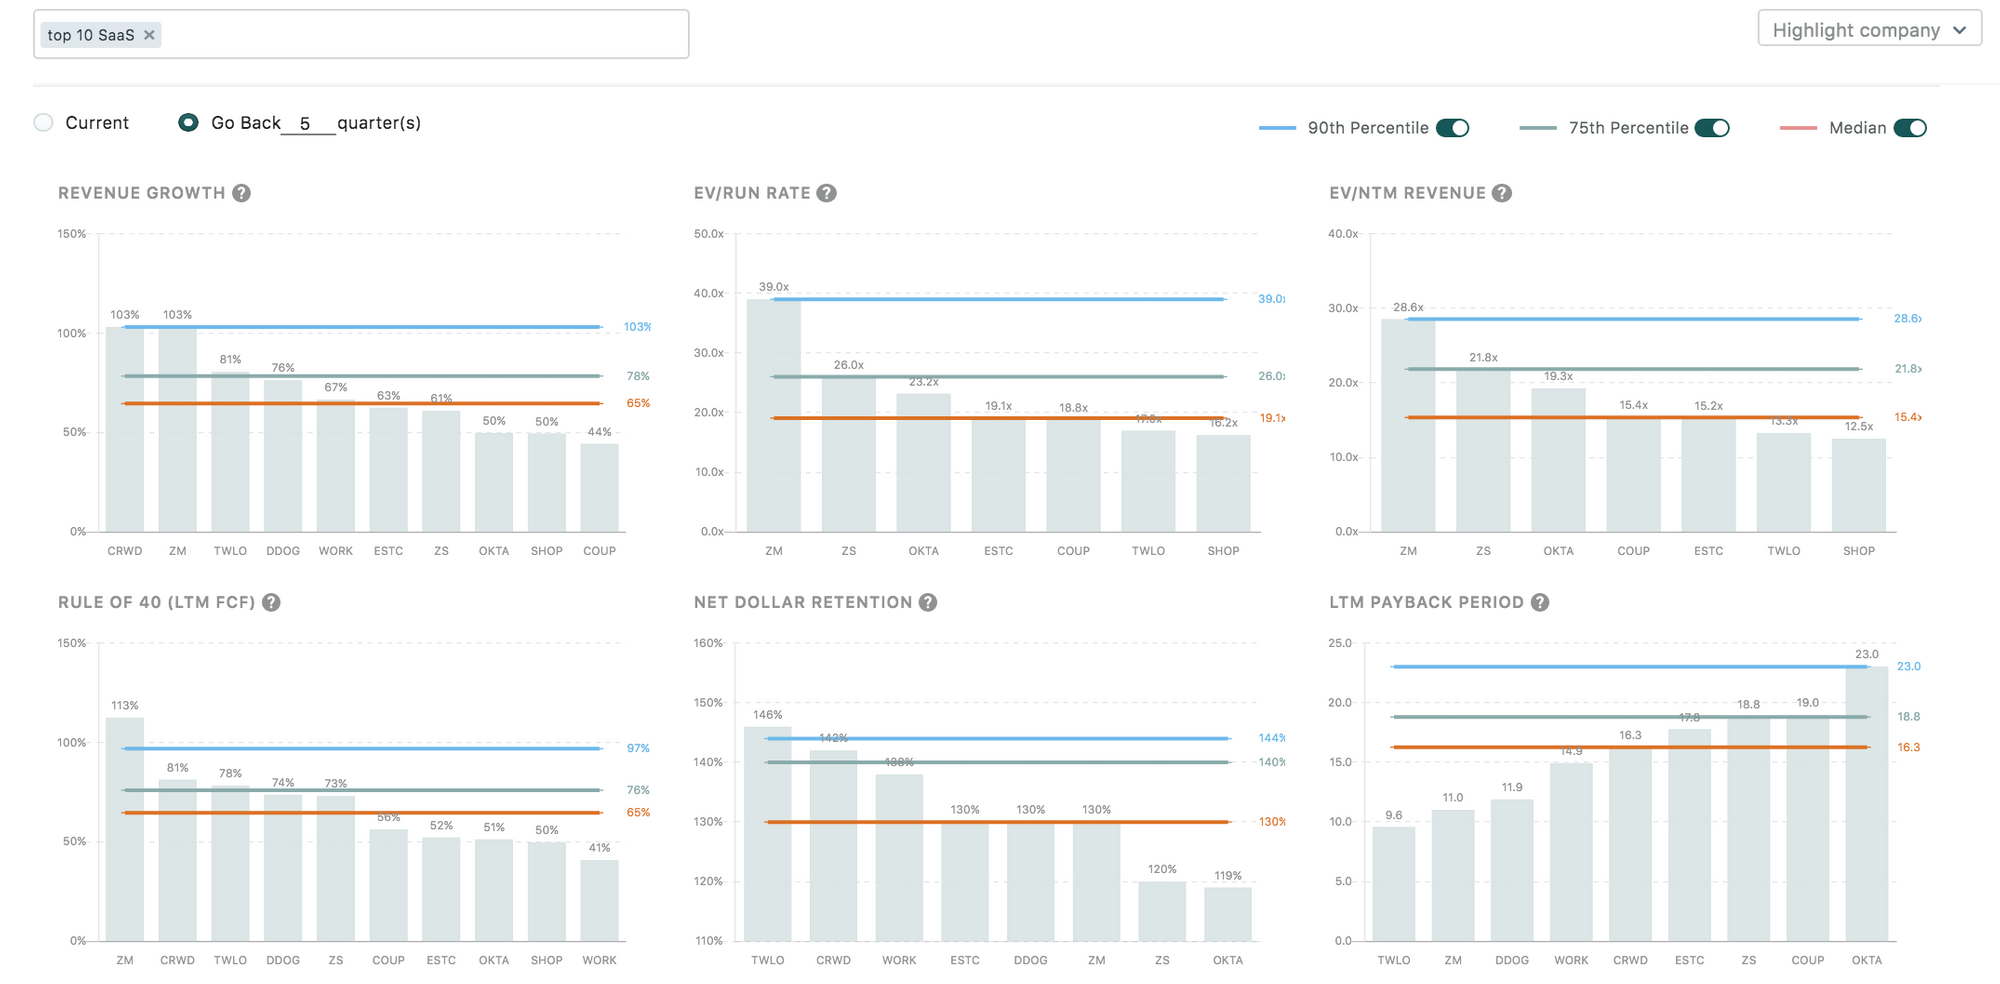The image size is (2000, 984).
Task: Click the TWLO bar in Net Dollar Retention
Action: [x=768, y=833]
